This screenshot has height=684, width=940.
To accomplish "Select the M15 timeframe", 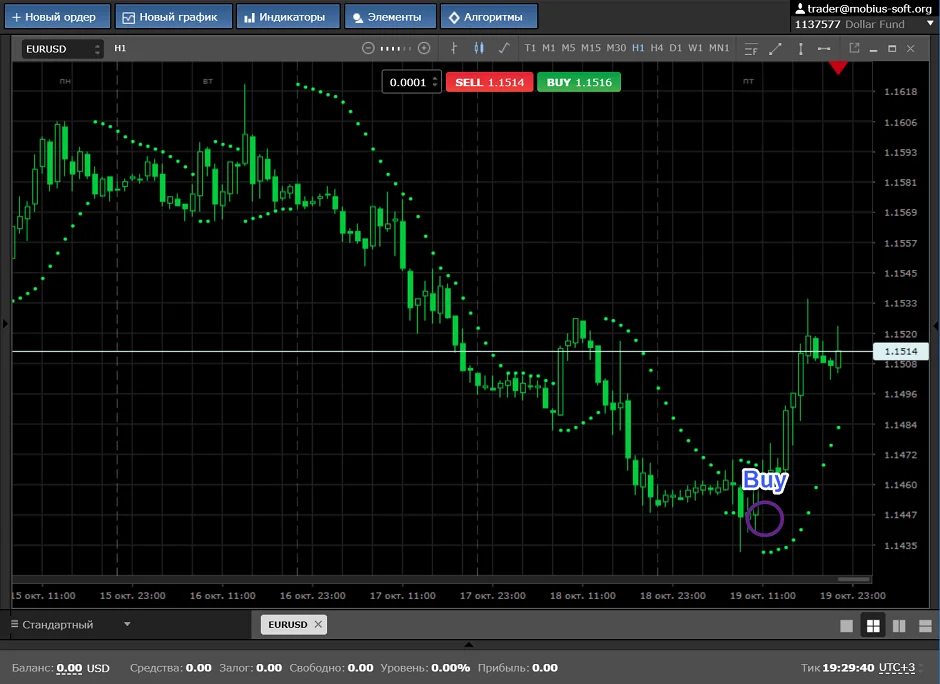I will (590, 48).
